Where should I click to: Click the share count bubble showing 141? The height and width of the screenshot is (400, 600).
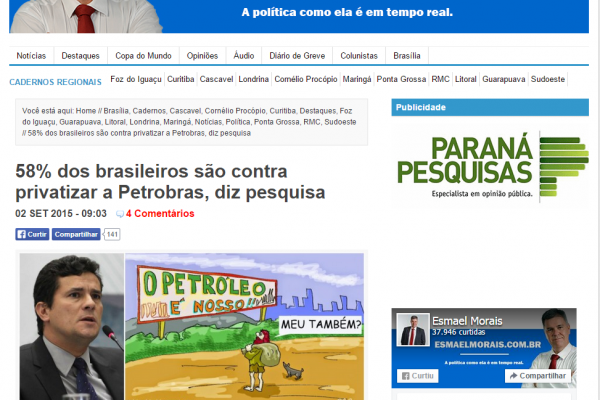coord(112,234)
